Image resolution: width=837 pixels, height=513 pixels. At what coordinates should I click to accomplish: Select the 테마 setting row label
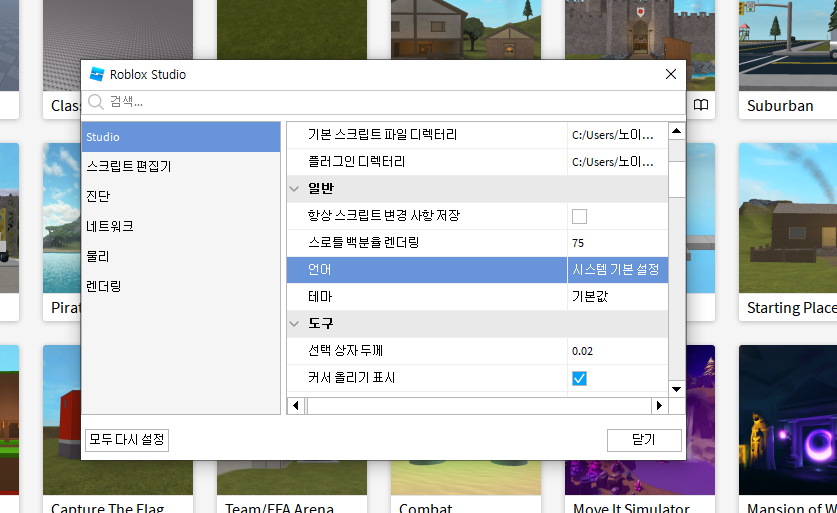click(x=320, y=297)
